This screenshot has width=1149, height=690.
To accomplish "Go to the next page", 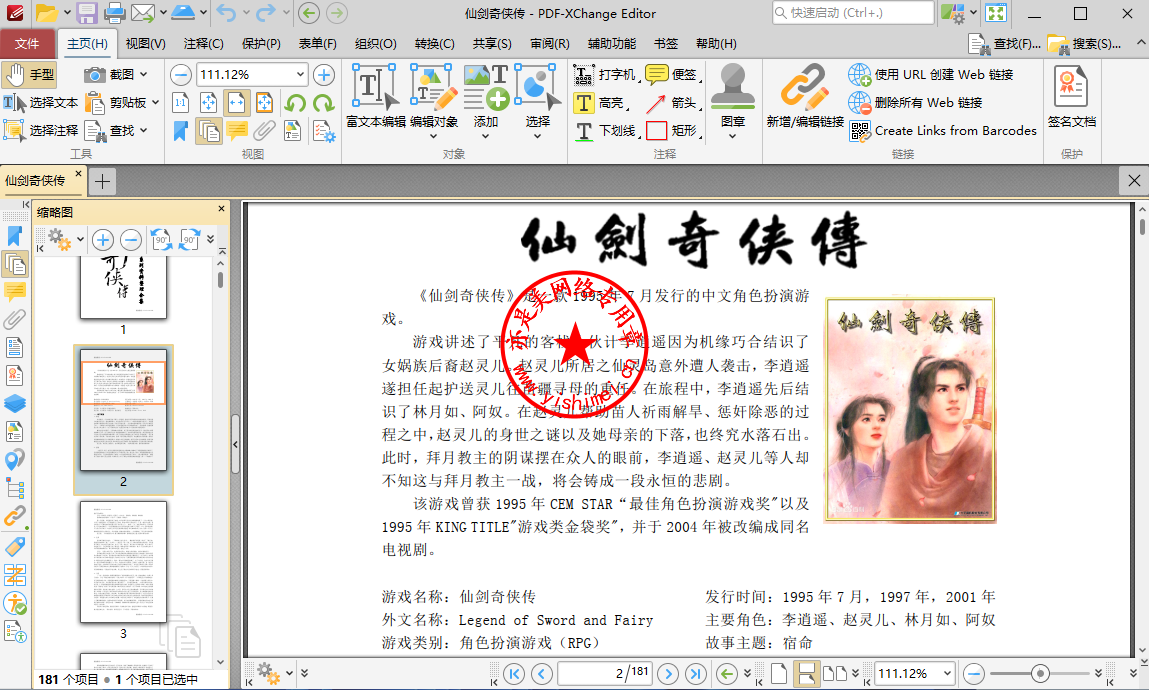I will pyautogui.click(x=668, y=673).
